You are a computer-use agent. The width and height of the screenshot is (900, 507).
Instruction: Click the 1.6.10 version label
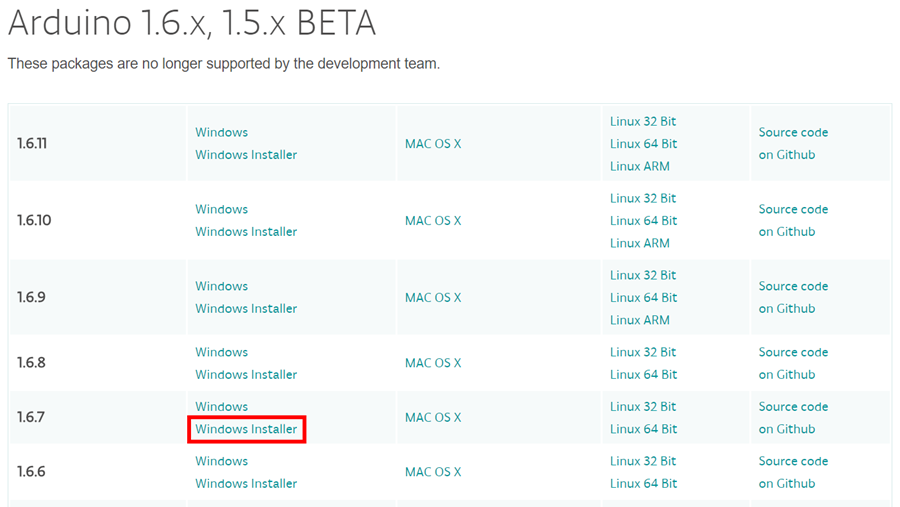(x=34, y=220)
